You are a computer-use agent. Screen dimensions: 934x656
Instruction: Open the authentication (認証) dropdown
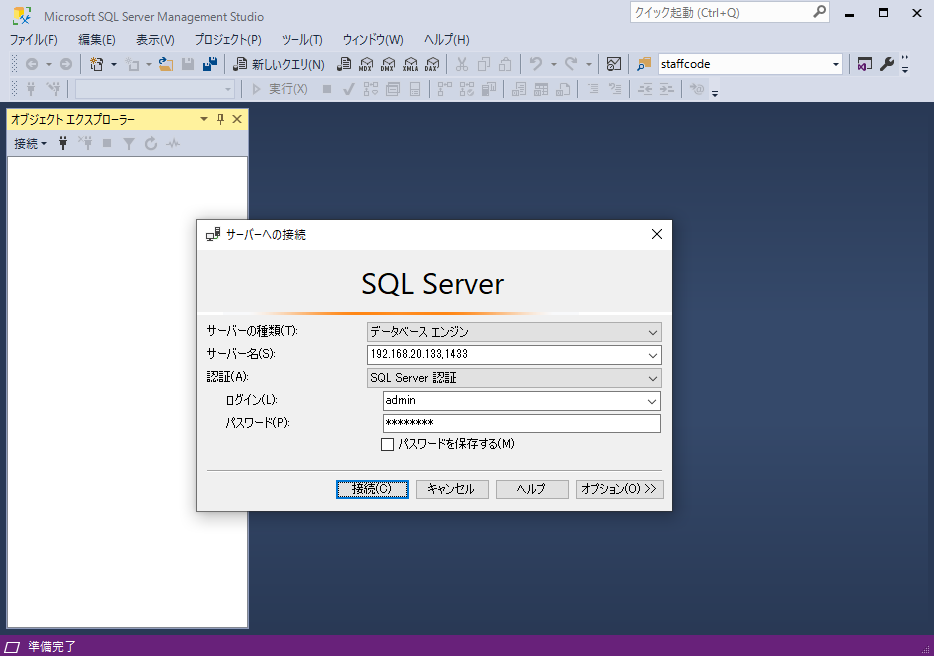pyautogui.click(x=512, y=378)
